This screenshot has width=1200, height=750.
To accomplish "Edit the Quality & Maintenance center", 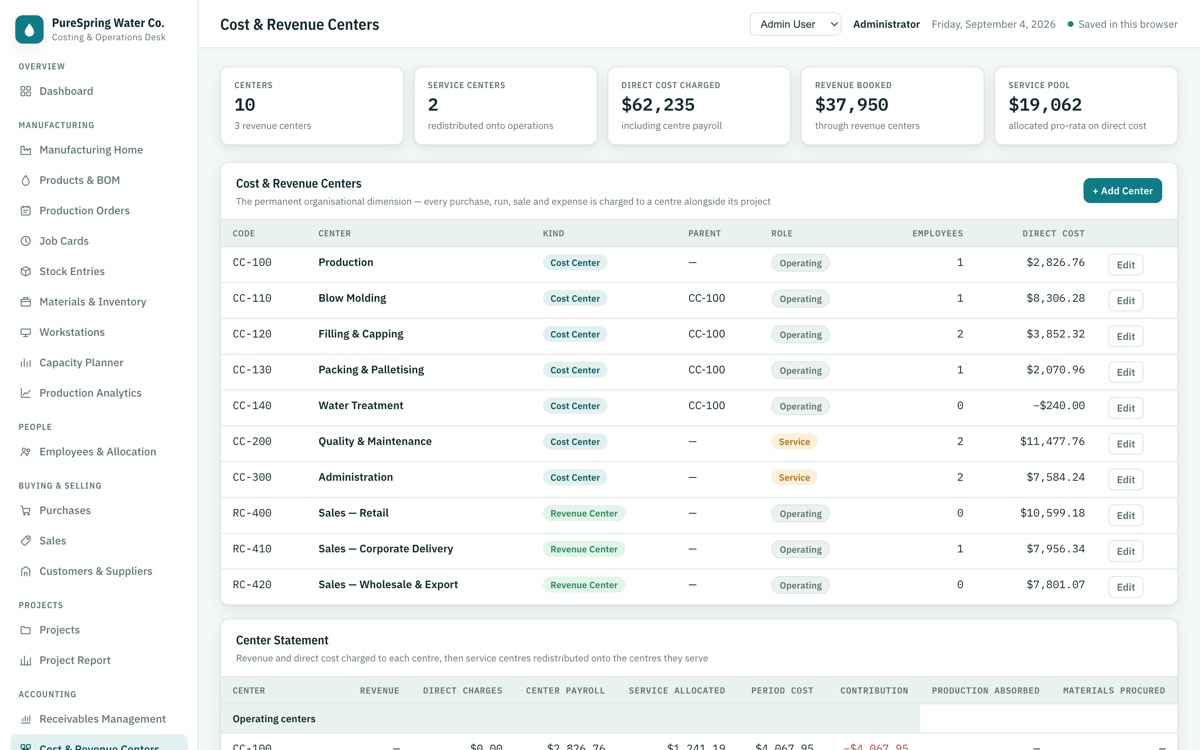I will (1125, 444).
